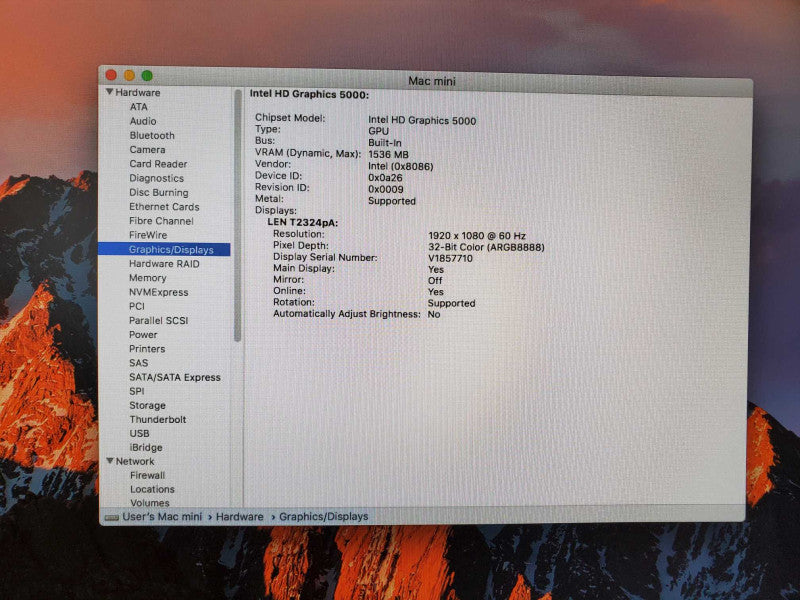The image size is (800, 600).
Task: Click the Device ID value 0x0a26
Action: (385, 178)
